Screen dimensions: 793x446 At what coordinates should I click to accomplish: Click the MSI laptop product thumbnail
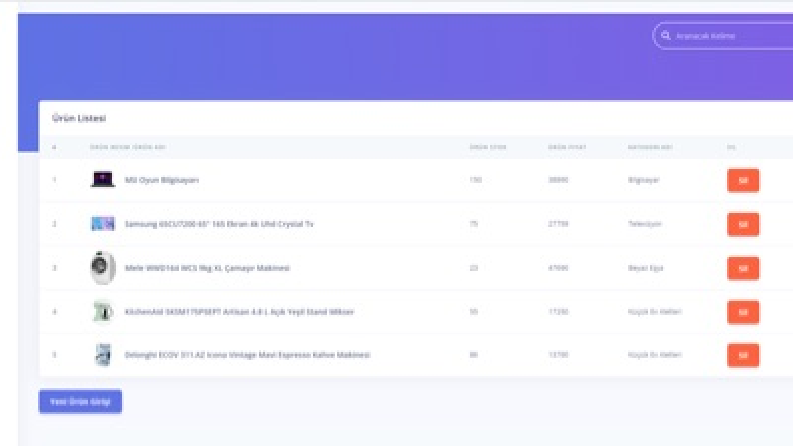tap(103, 180)
